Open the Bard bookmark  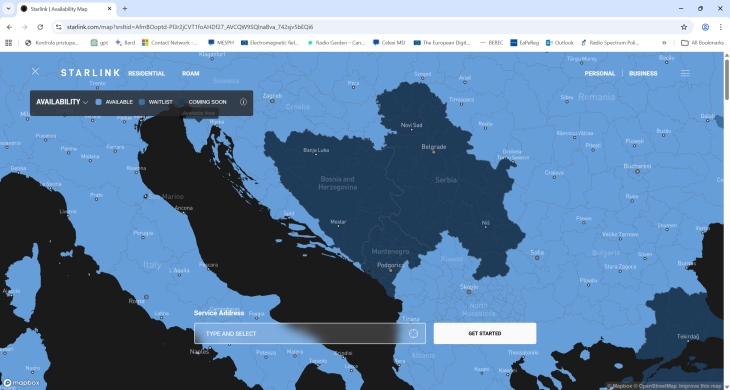[x=125, y=42]
